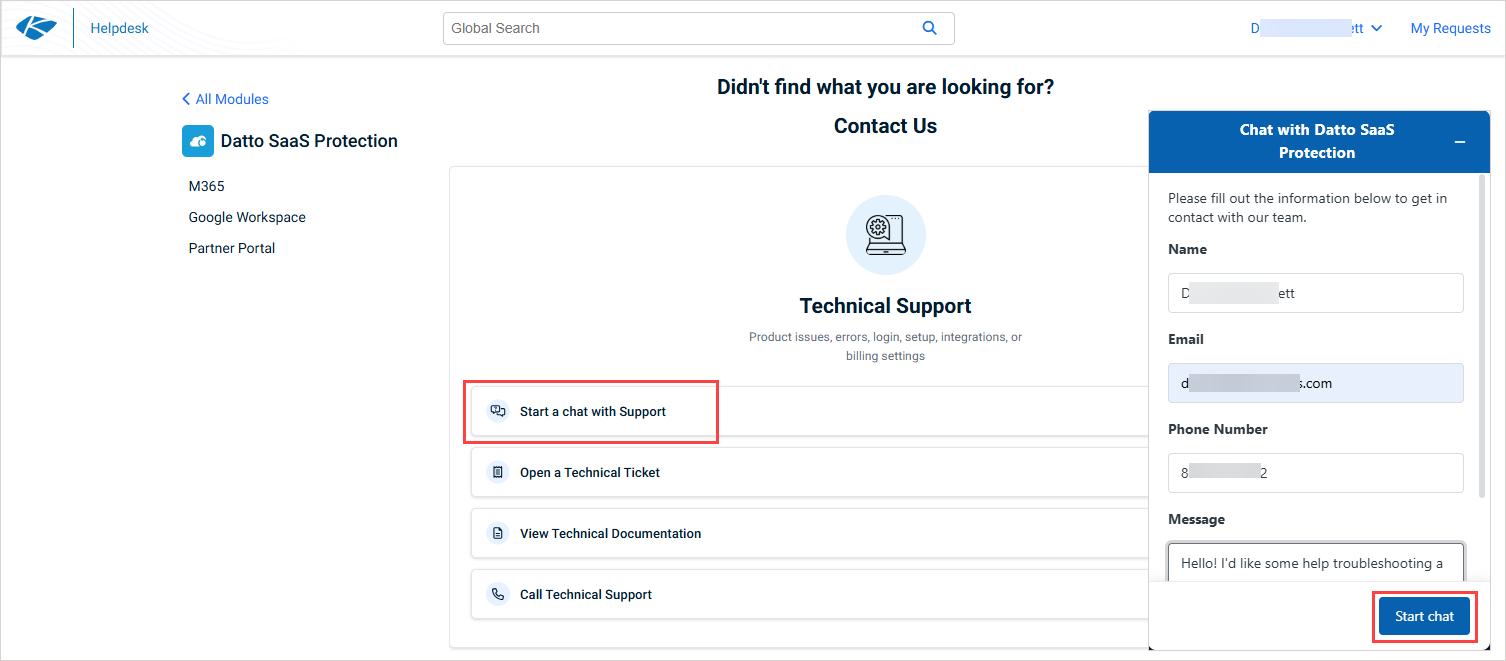Minimize the Datto SaaS Protection chat window
The image size is (1506, 661).
pyautogui.click(x=1459, y=142)
